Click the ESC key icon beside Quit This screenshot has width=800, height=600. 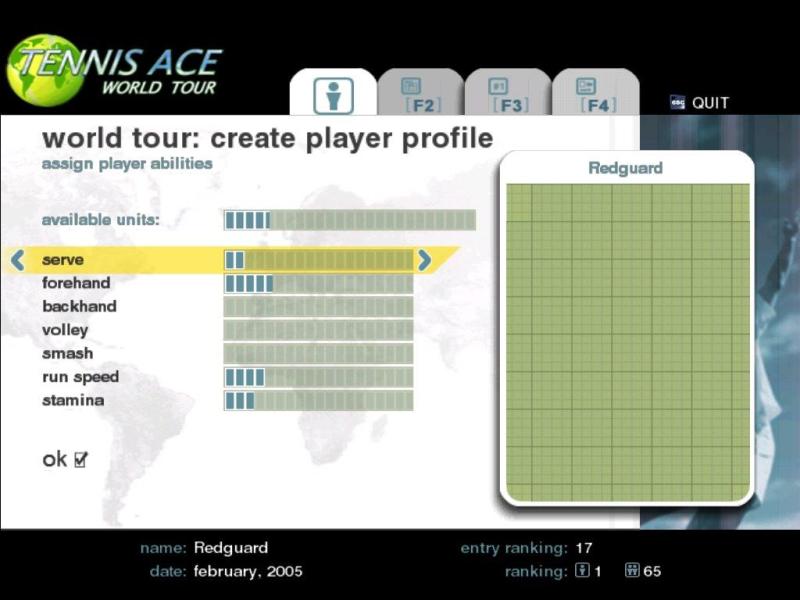(677, 103)
